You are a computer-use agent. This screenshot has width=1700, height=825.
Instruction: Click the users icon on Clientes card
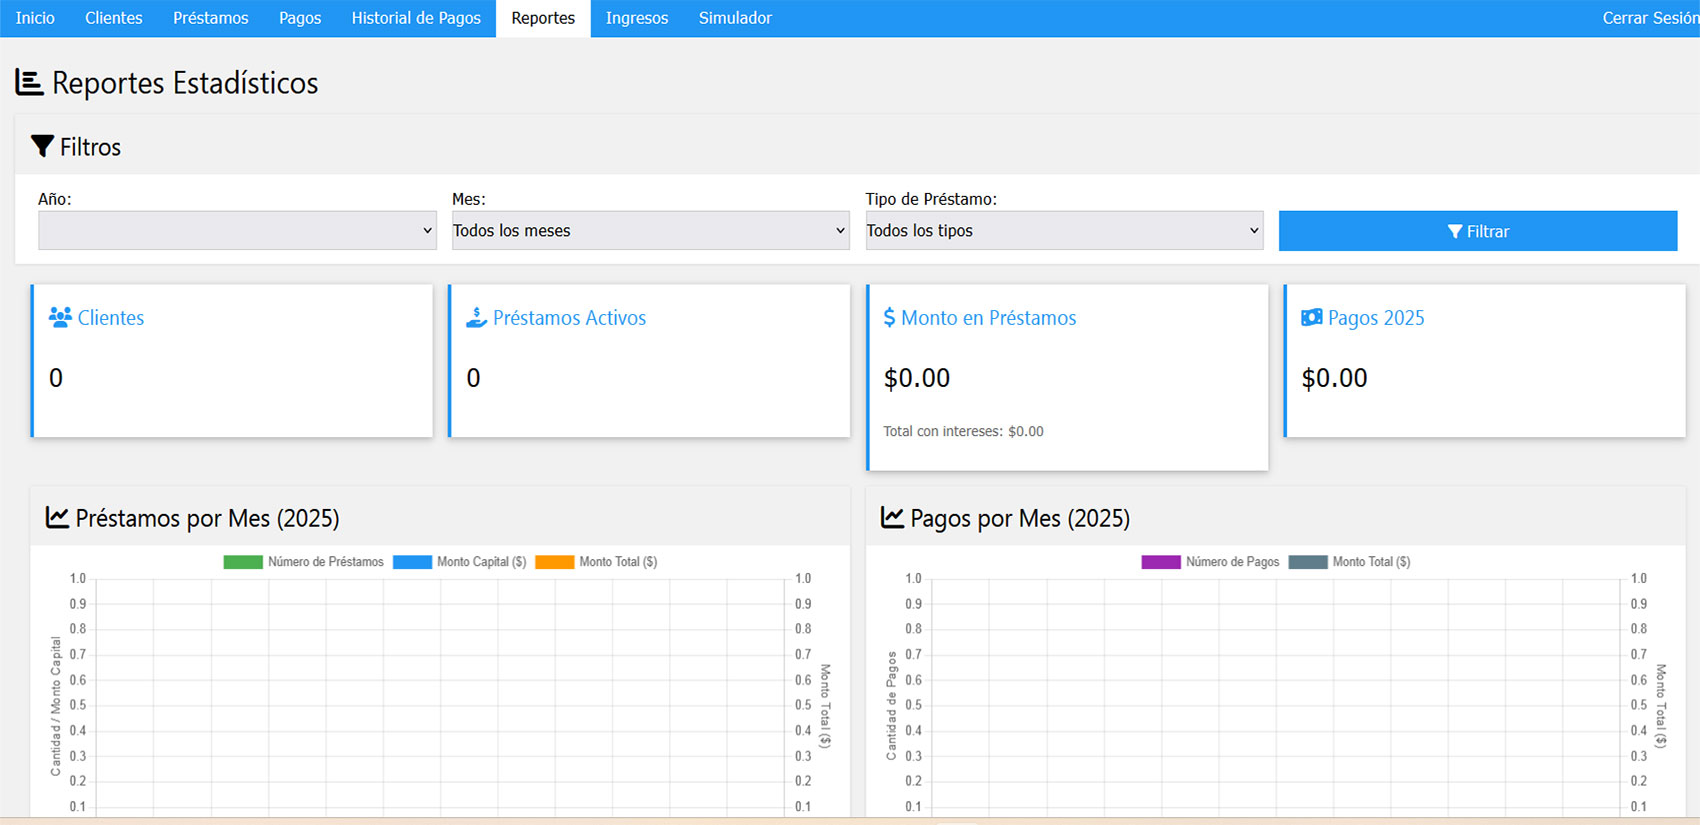coord(60,318)
